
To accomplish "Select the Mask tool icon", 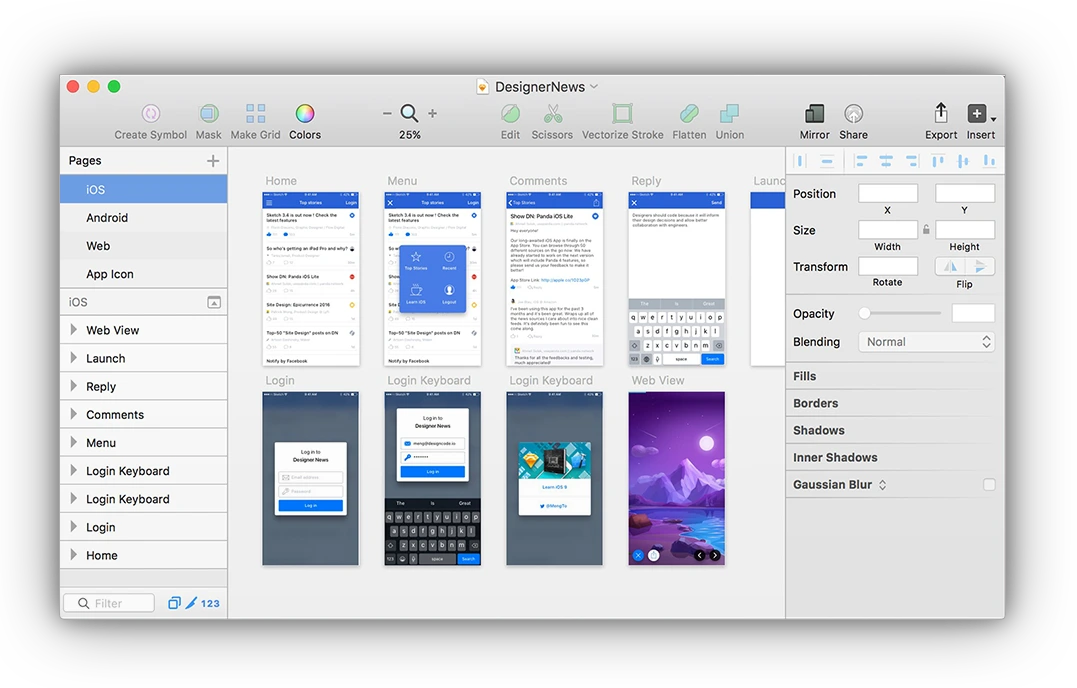I will (x=209, y=114).
